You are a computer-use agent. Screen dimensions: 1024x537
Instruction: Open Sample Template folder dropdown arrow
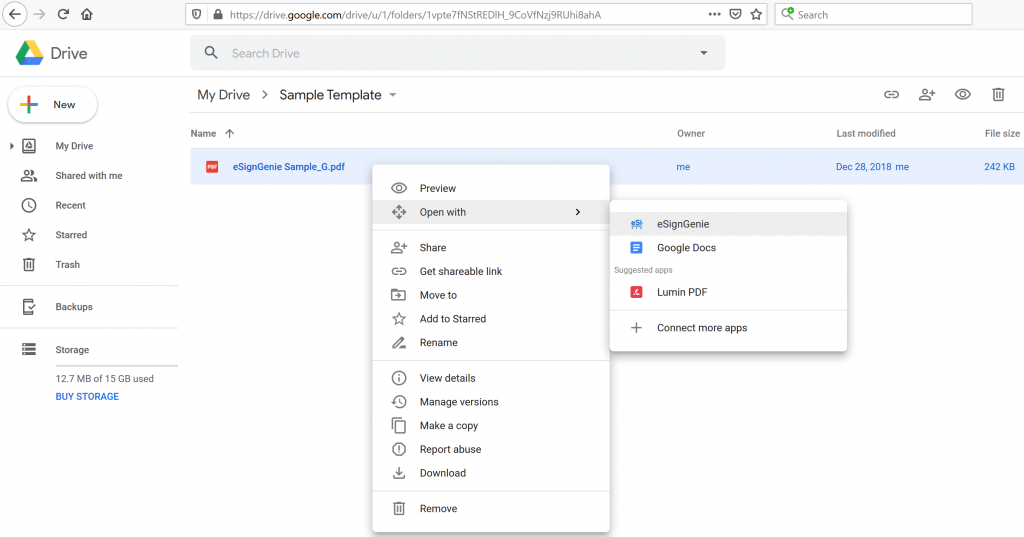(x=392, y=95)
